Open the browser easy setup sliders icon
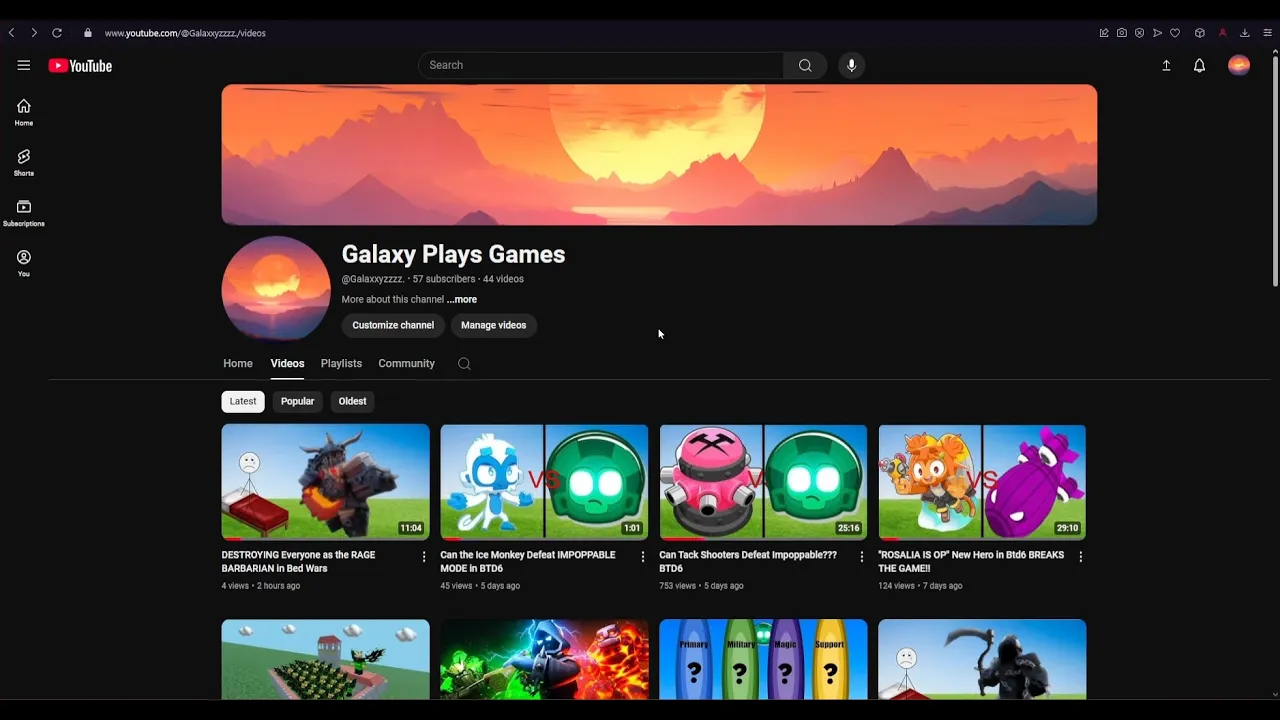1280x720 pixels. coord(1267,33)
